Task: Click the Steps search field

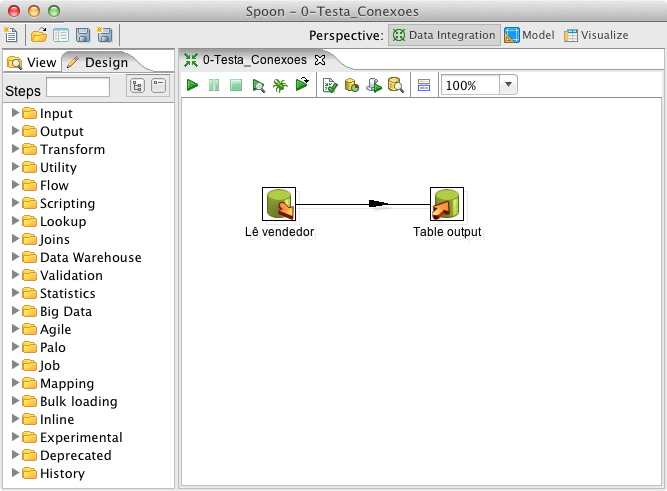Action: (x=78, y=87)
